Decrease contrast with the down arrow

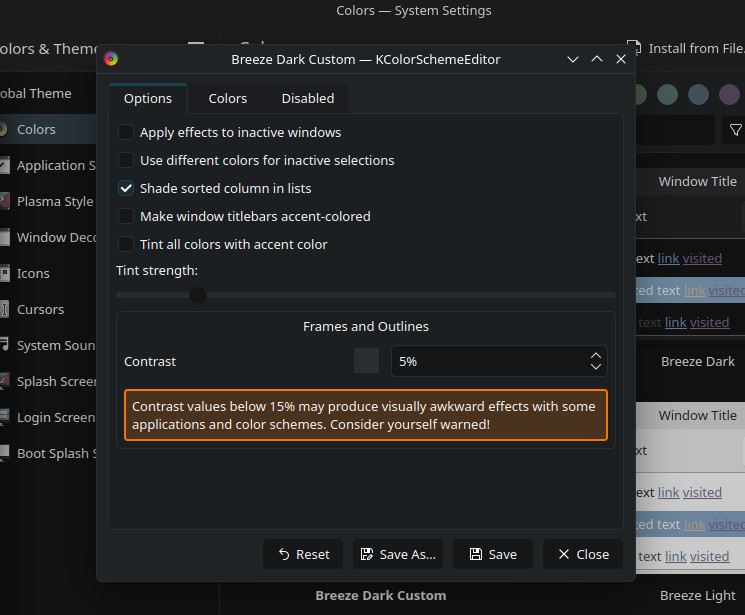[x=596, y=367]
